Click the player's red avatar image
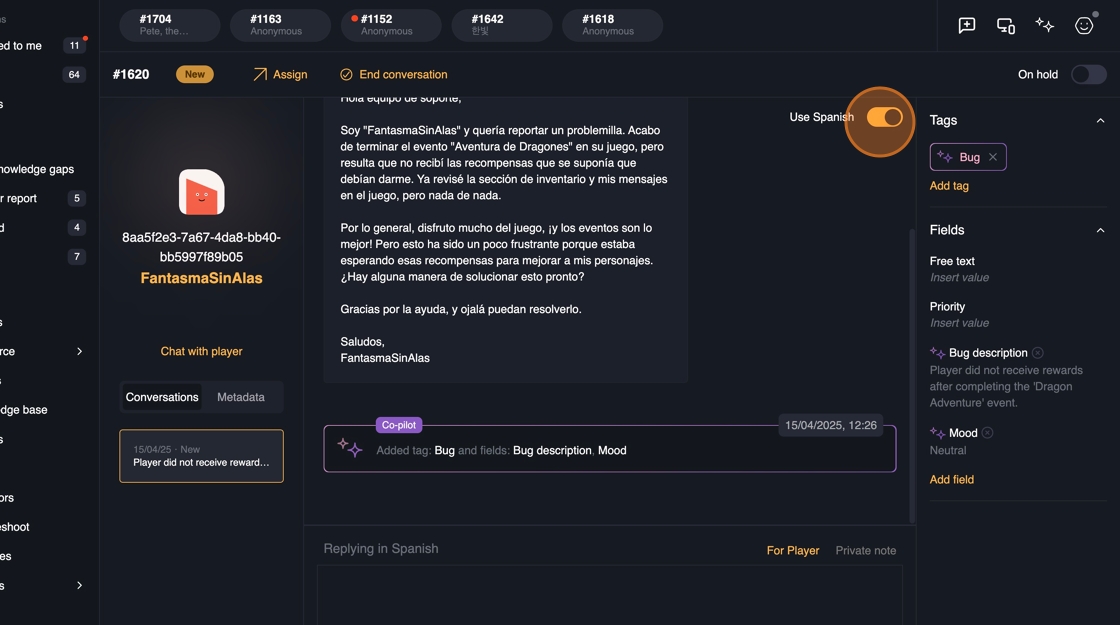This screenshot has height=625, width=1120. point(201,192)
